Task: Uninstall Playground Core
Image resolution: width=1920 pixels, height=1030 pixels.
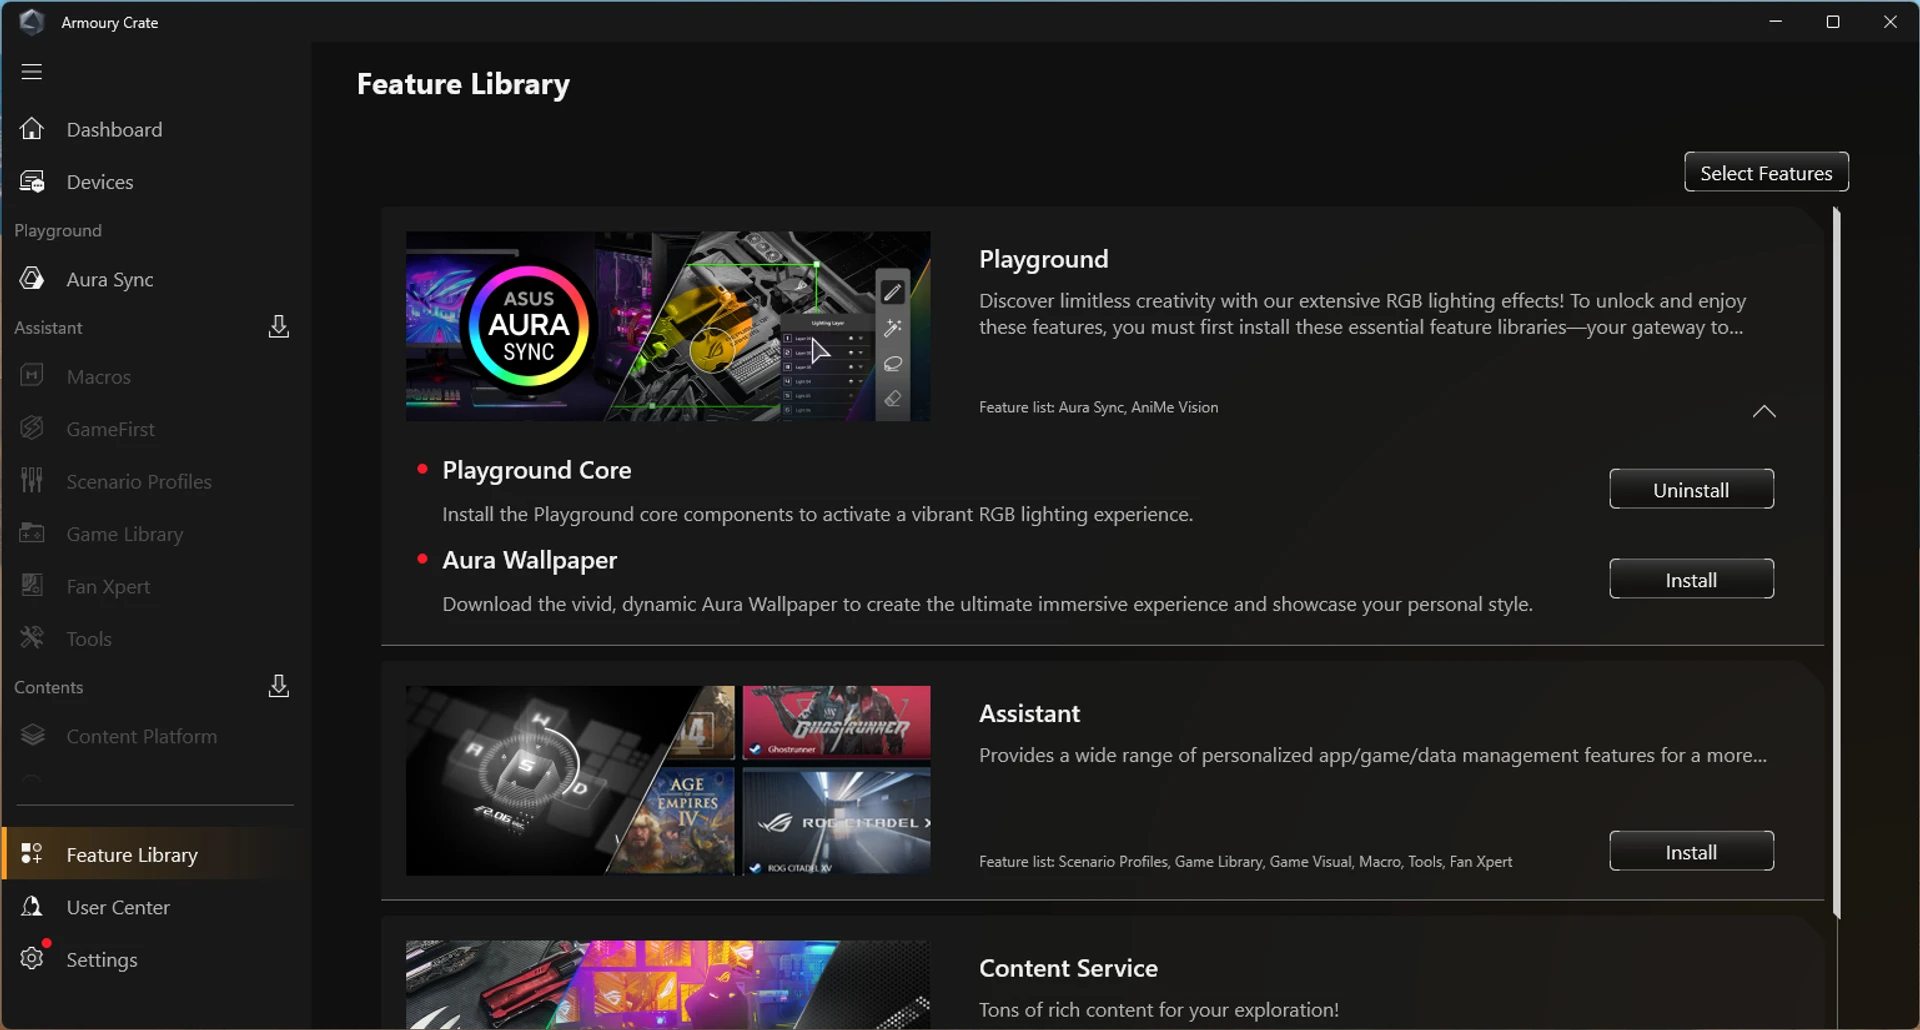Action: [x=1691, y=489]
